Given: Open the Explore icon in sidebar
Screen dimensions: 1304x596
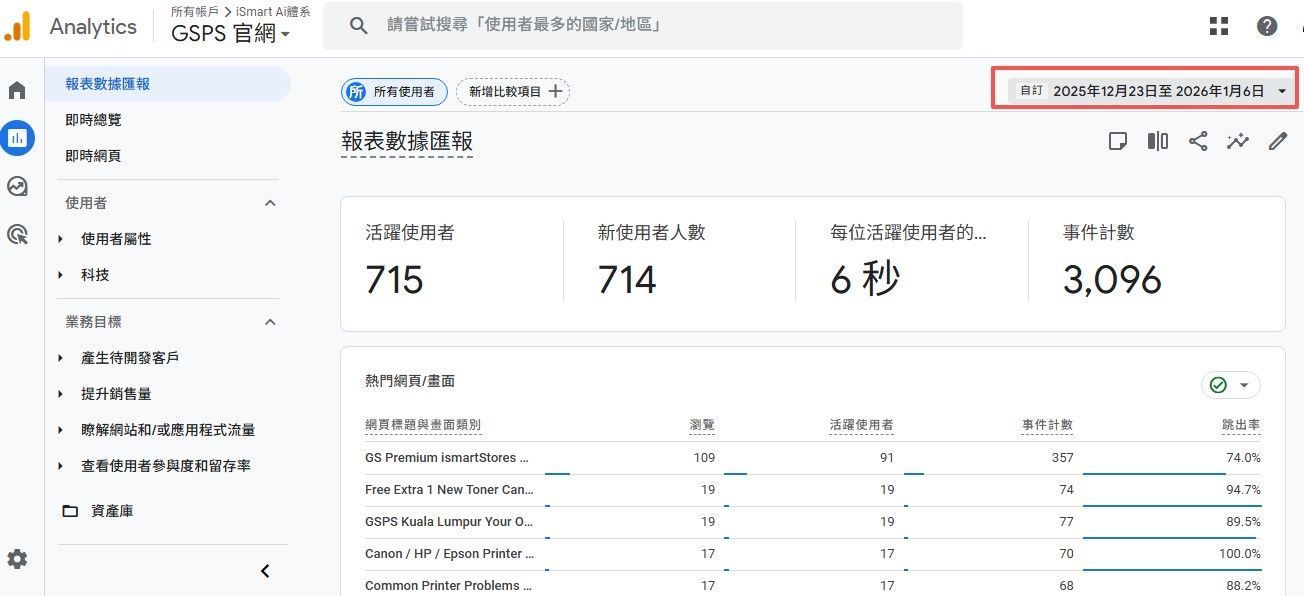Looking at the screenshot, I should pyautogui.click(x=17, y=187).
